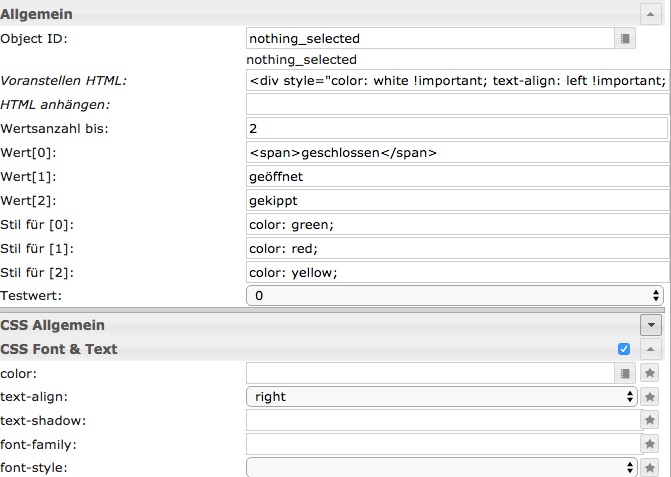Click the star icon next to font-style
The height and width of the screenshot is (477, 671).
point(650,467)
